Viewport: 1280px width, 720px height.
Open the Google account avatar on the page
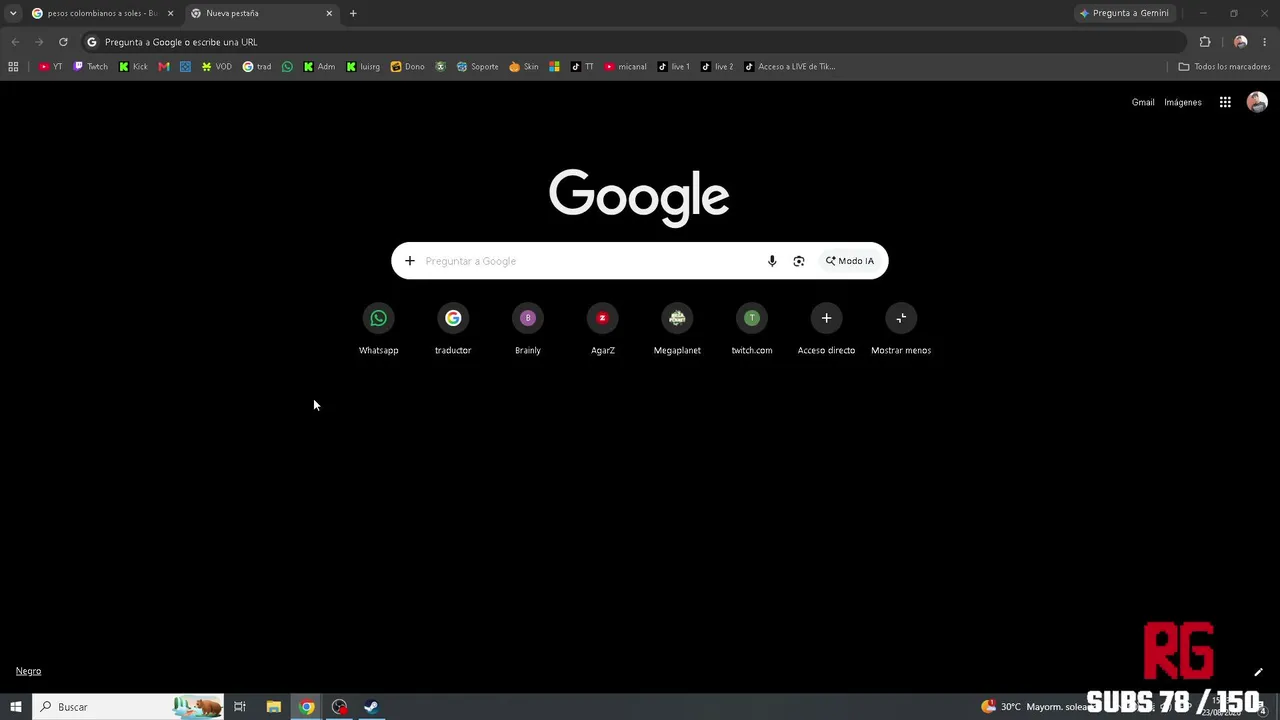coord(1257,102)
